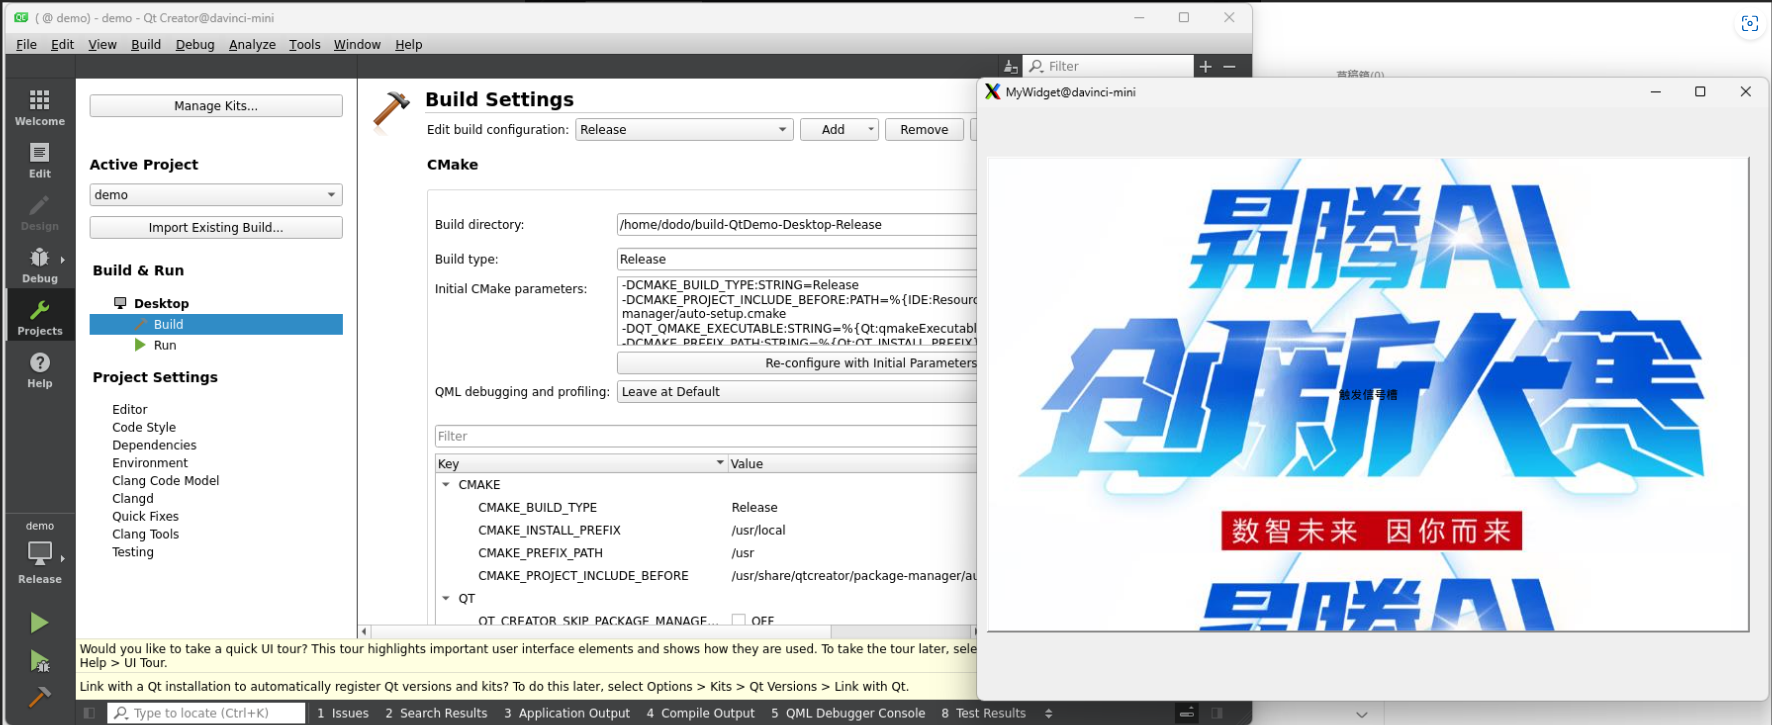Open the Application Output pane
The image size is (1772, 725).
(x=567, y=713)
